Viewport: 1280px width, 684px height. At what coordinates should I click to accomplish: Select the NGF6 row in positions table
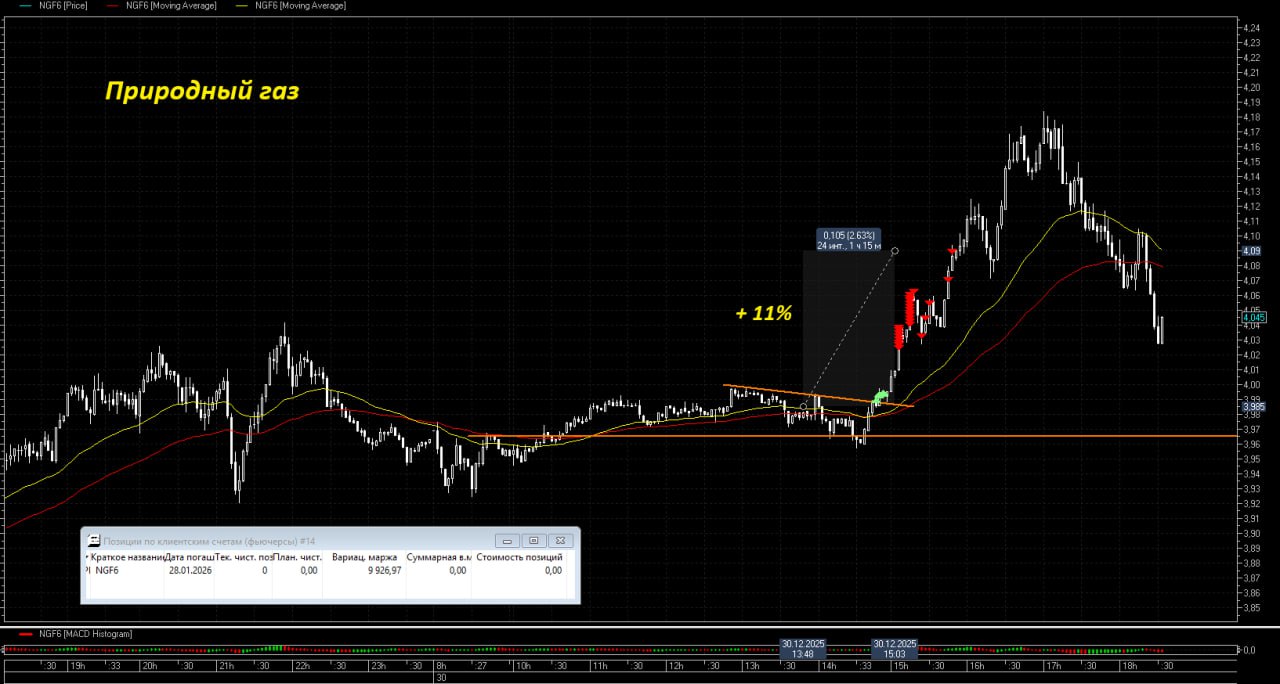[106, 570]
